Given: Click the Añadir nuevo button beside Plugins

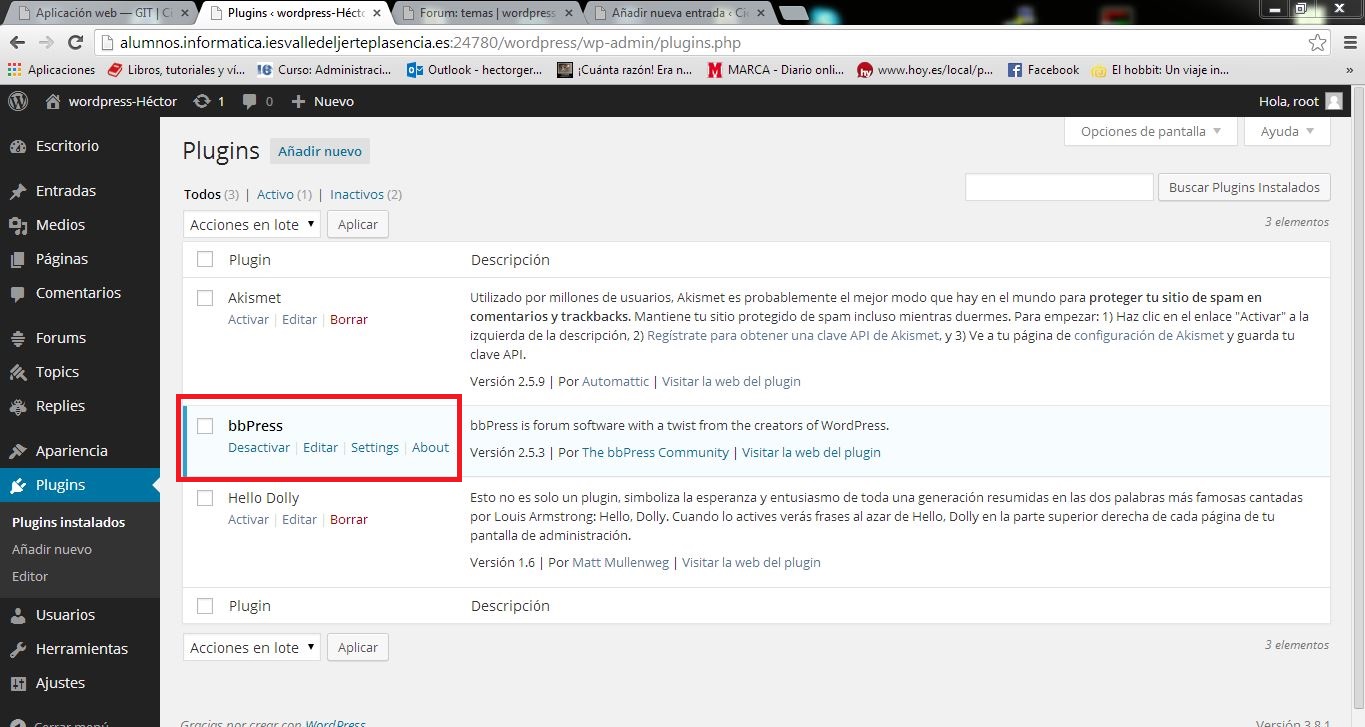Looking at the screenshot, I should (320, 151).
